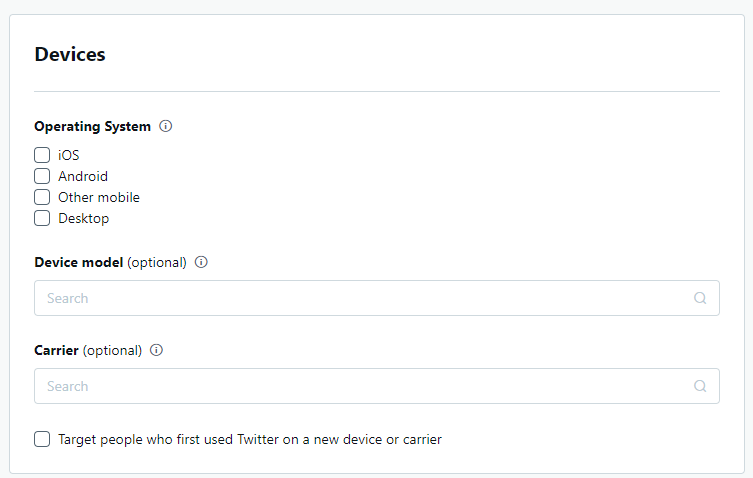Select the Desktop checkbox box

point(42,219)
